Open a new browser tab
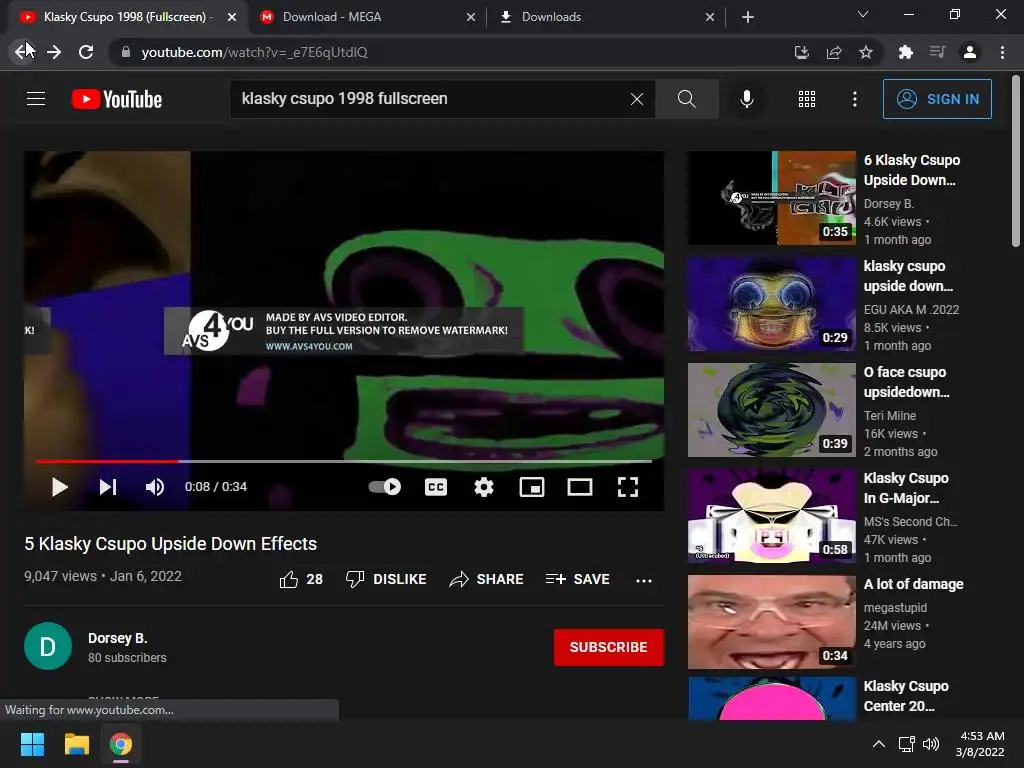 [748, 17]
